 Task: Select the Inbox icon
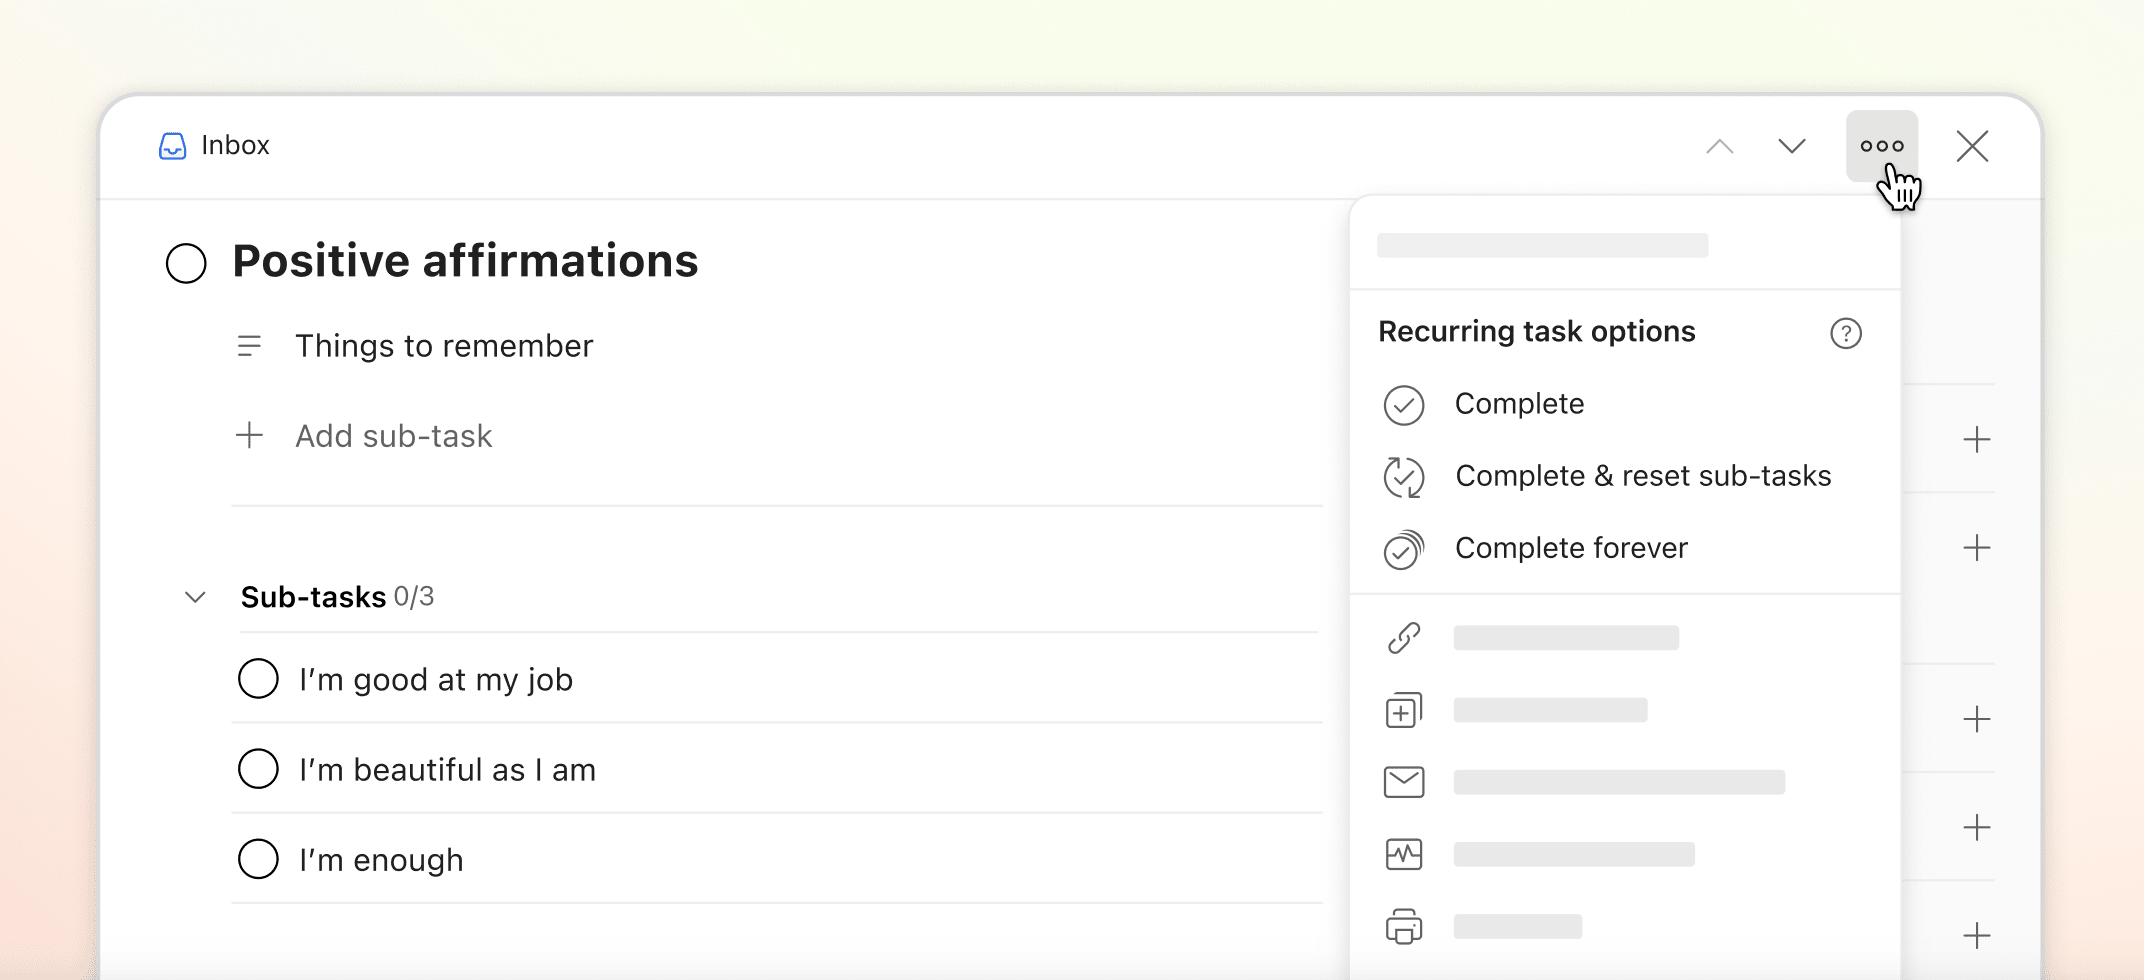coord(172,145)
